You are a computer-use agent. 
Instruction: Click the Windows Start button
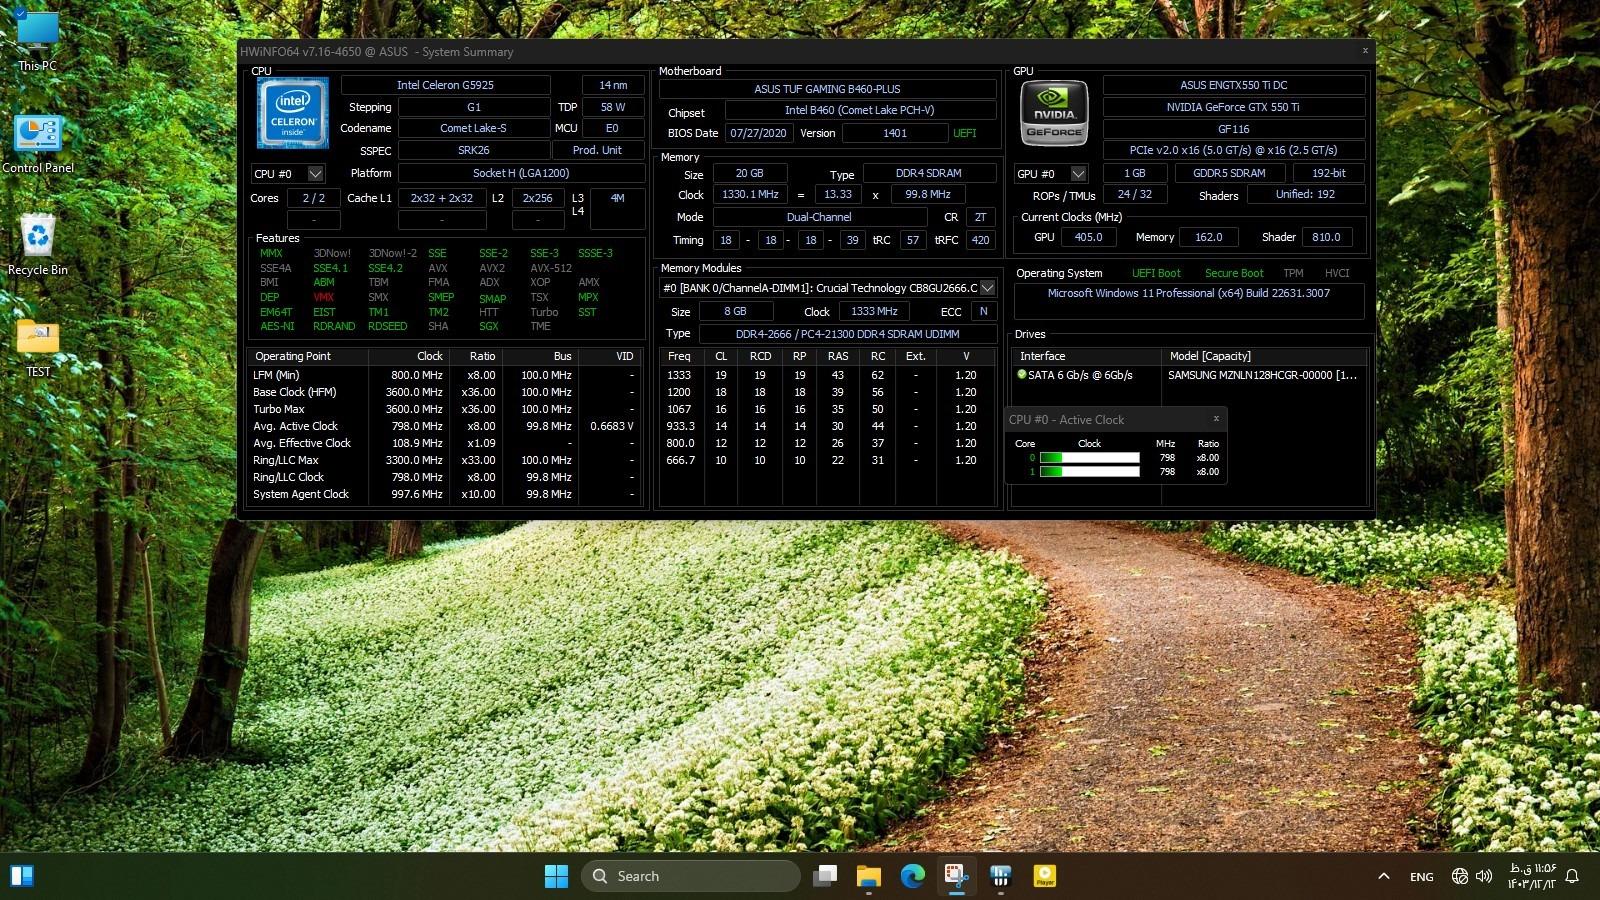click(x=556, y=876)
